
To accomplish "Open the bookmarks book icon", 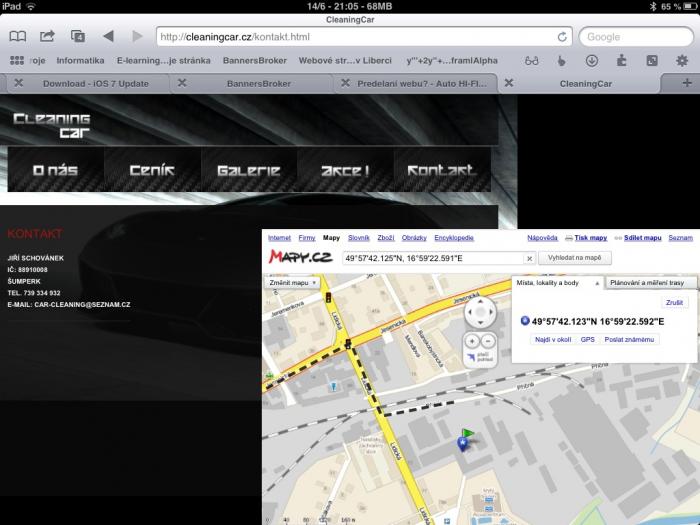I will tap(17, 37).
